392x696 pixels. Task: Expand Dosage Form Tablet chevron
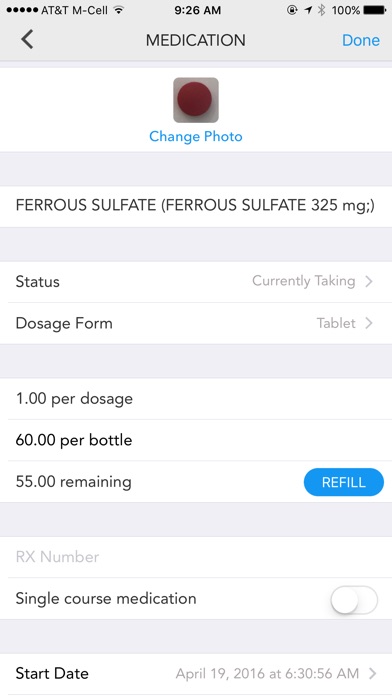368,323
